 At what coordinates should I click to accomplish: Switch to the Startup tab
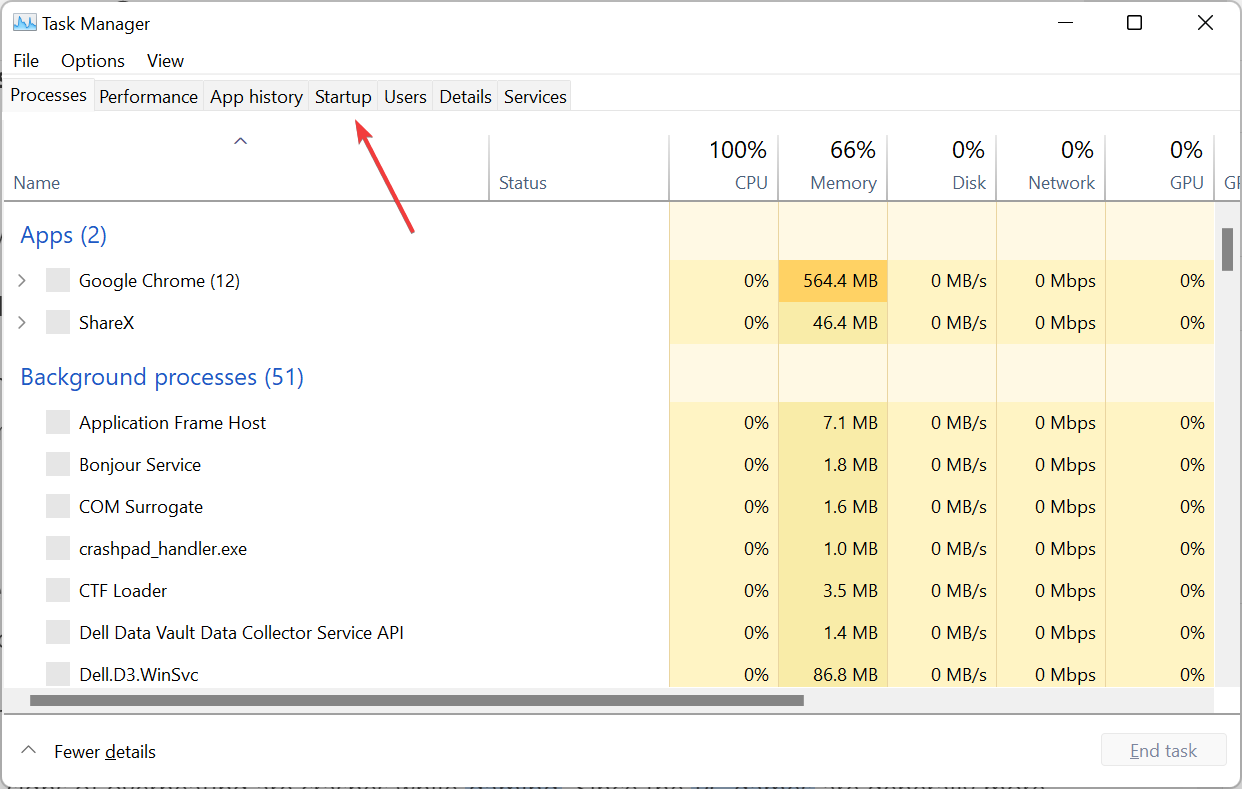343,95
